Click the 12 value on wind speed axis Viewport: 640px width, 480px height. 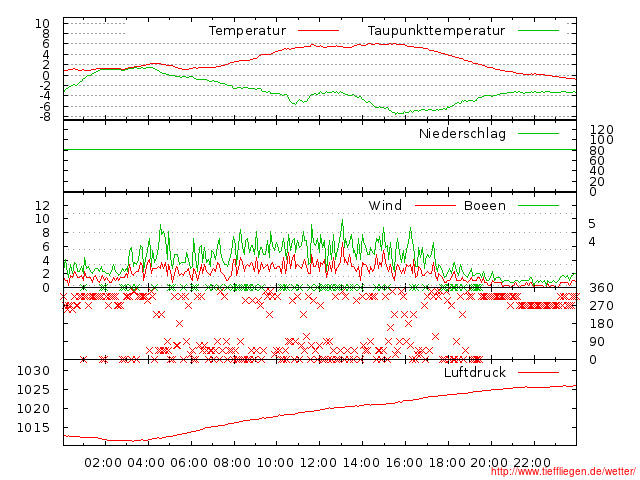(42, 205)
